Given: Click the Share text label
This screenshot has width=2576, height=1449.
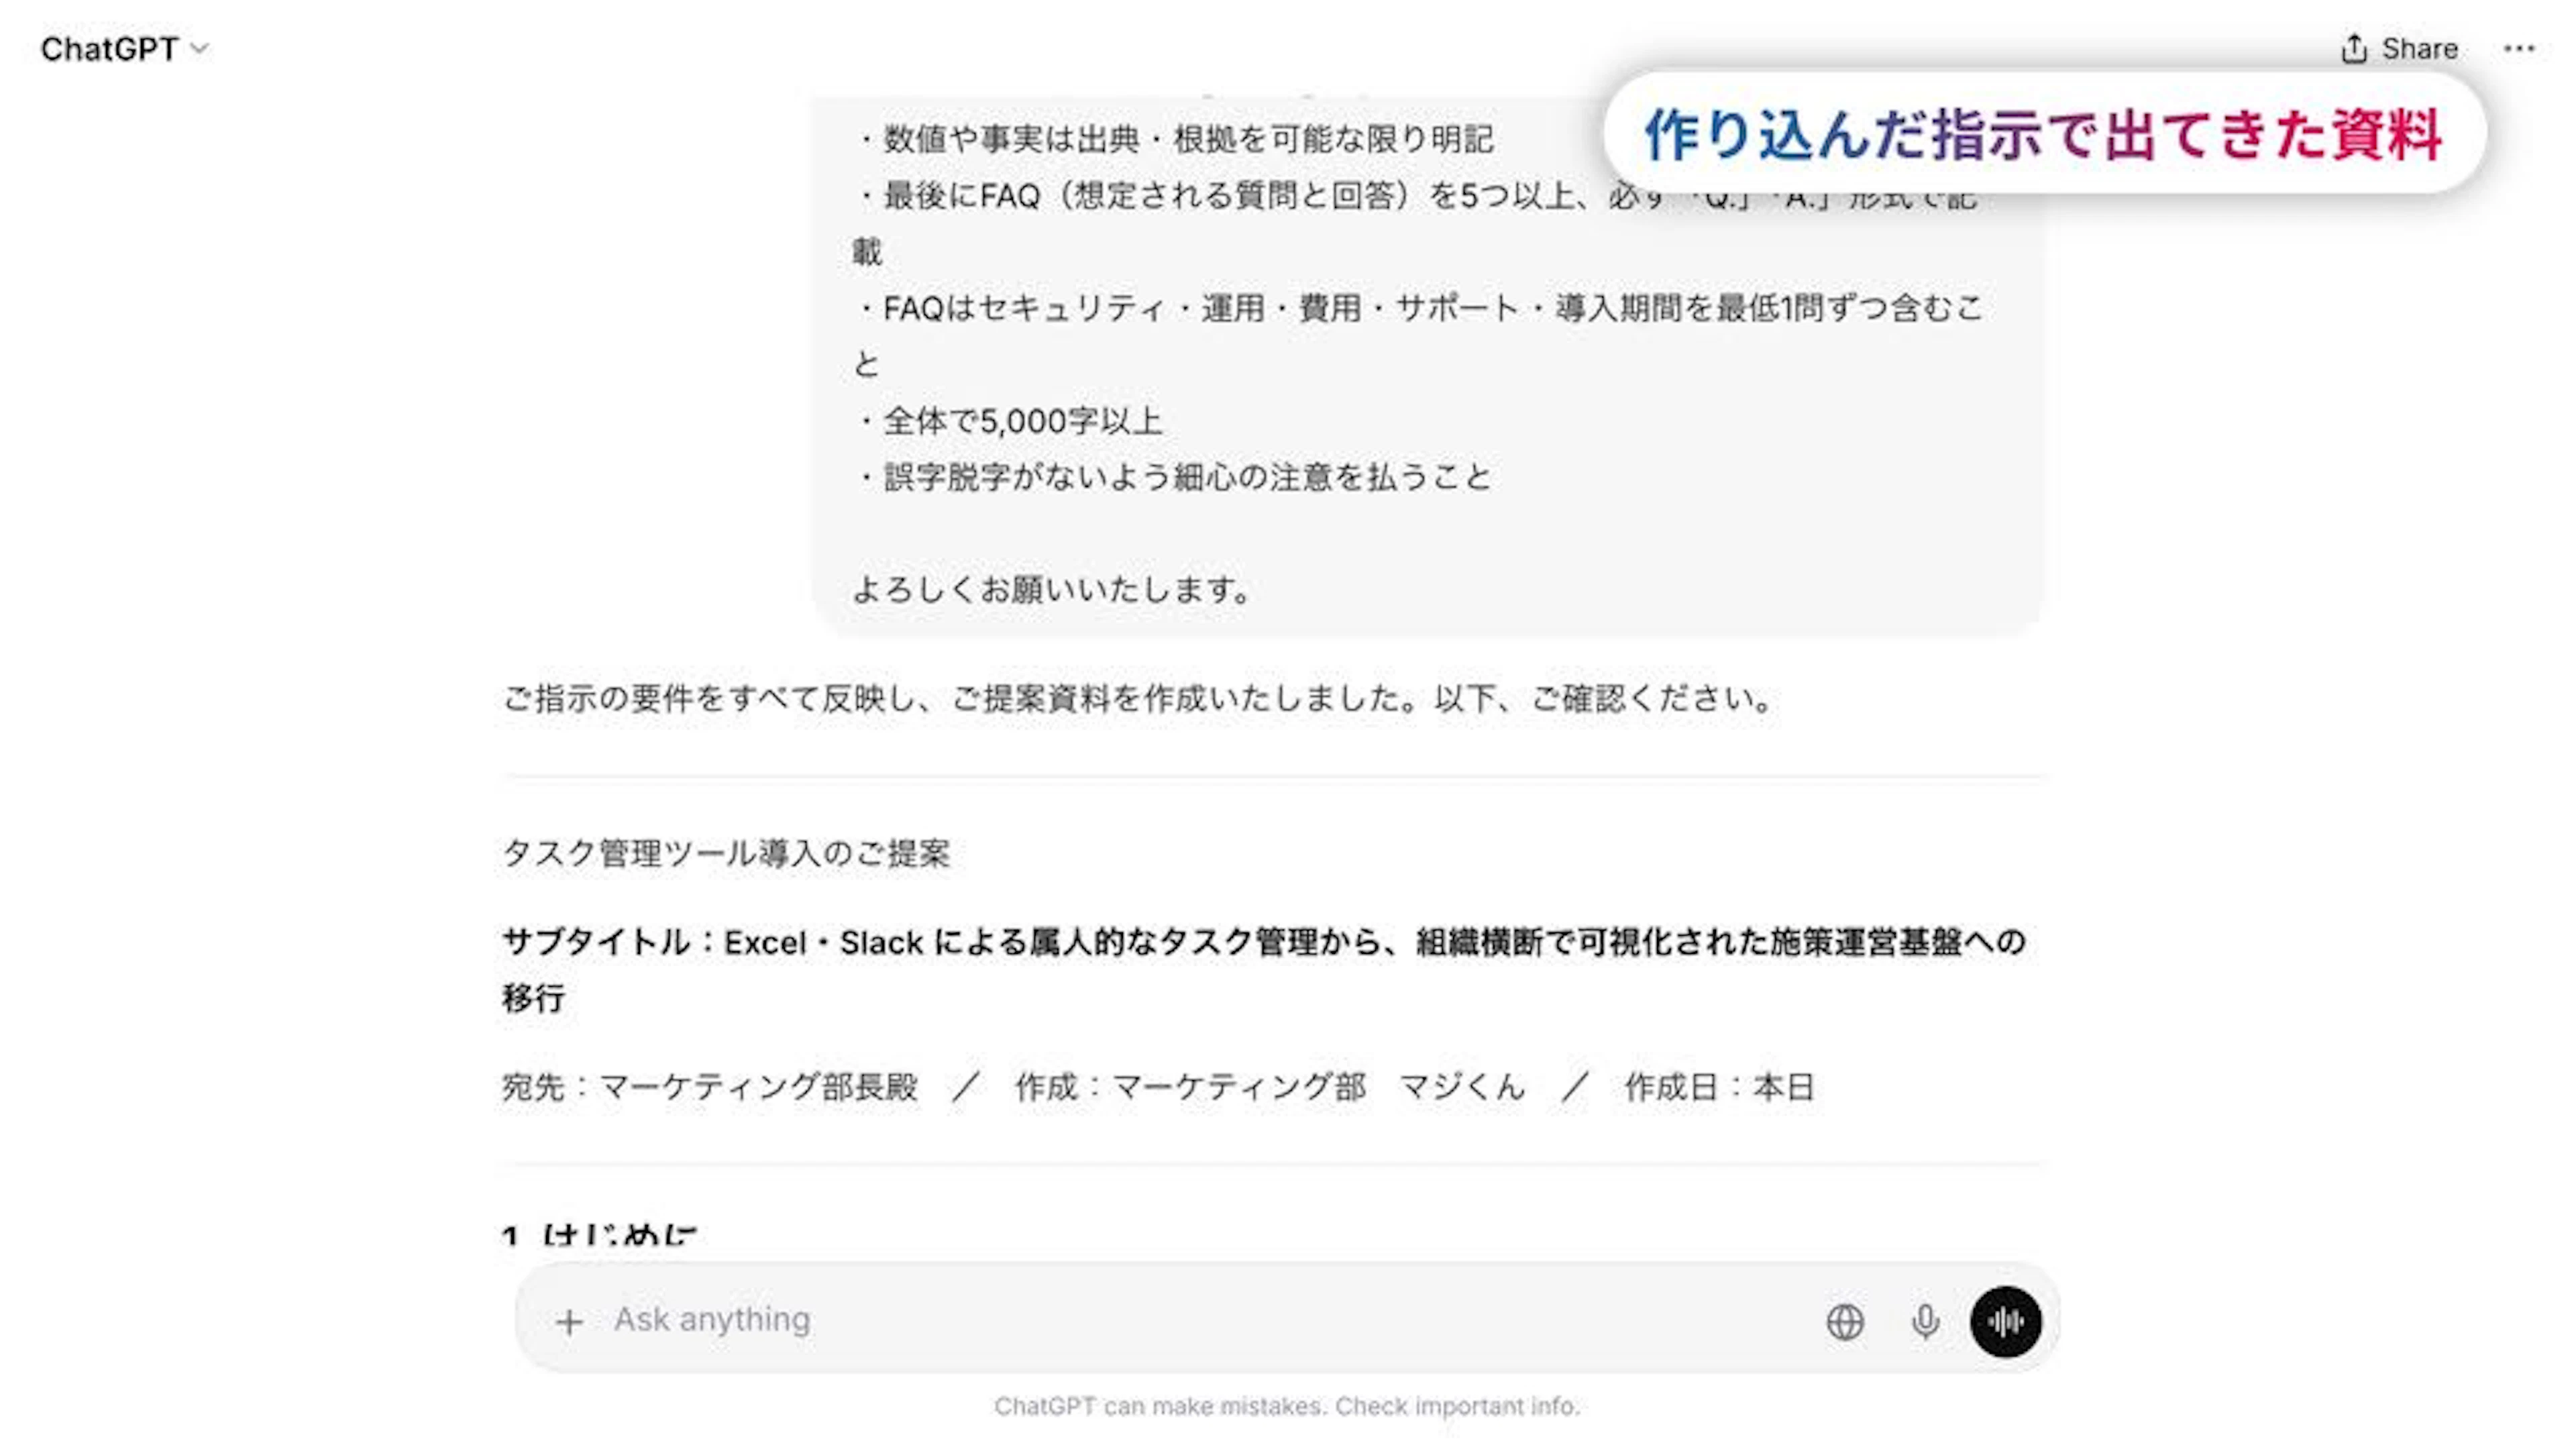Looking at the screenshot, I should 2419,49.
